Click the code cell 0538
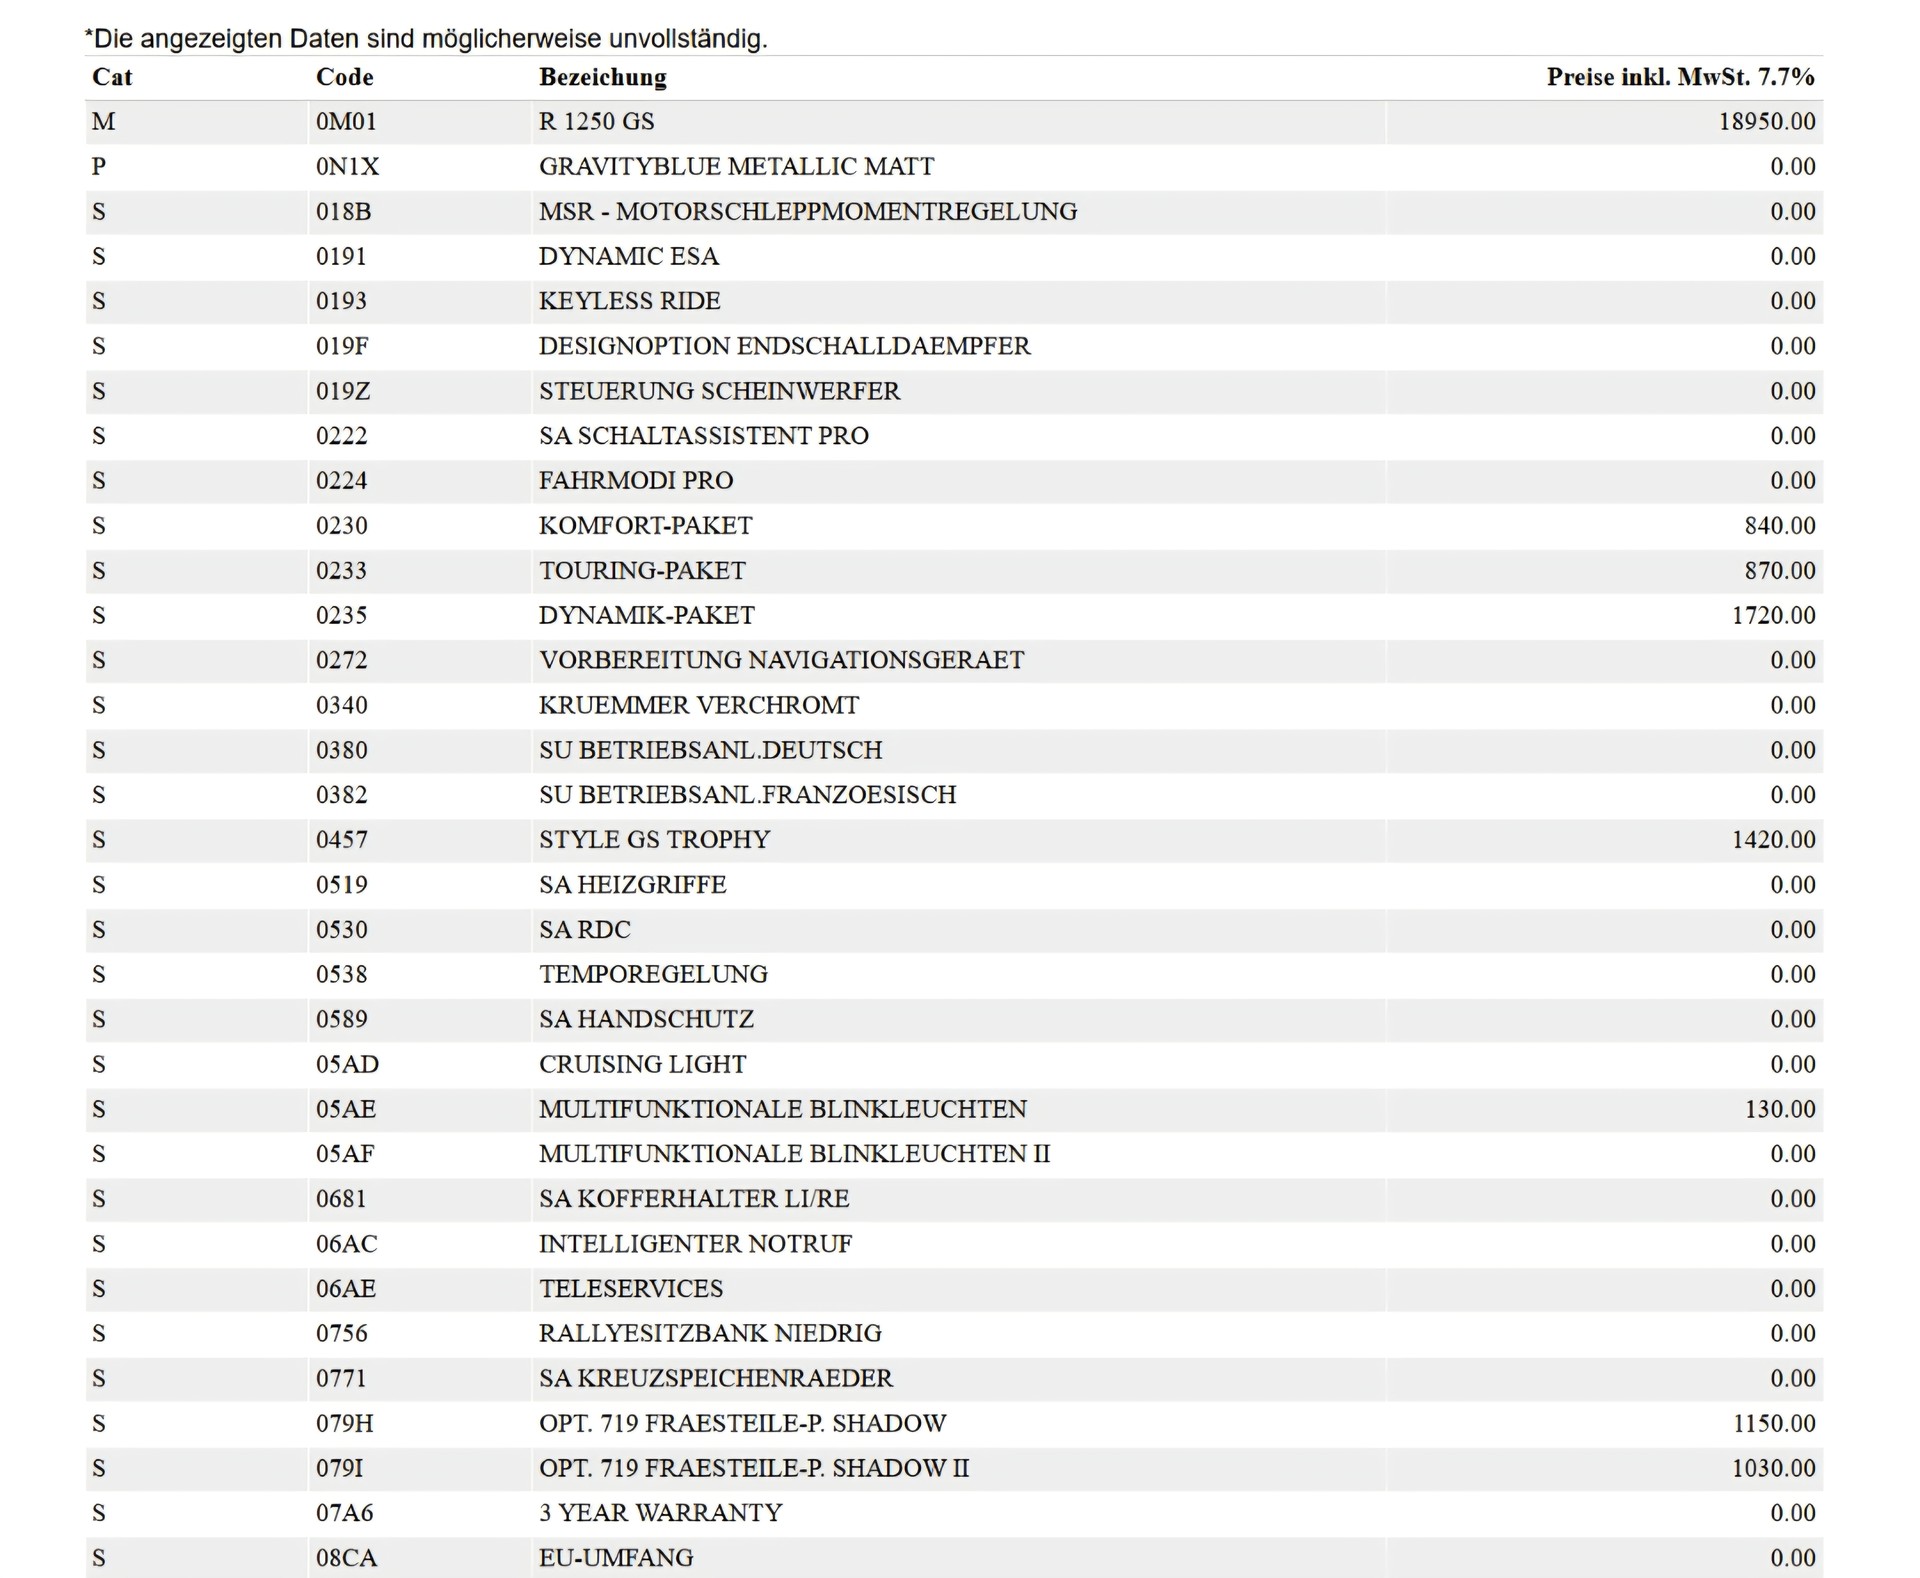Viewport: 1920px width, 1578px height. click(x=341, y=974)
